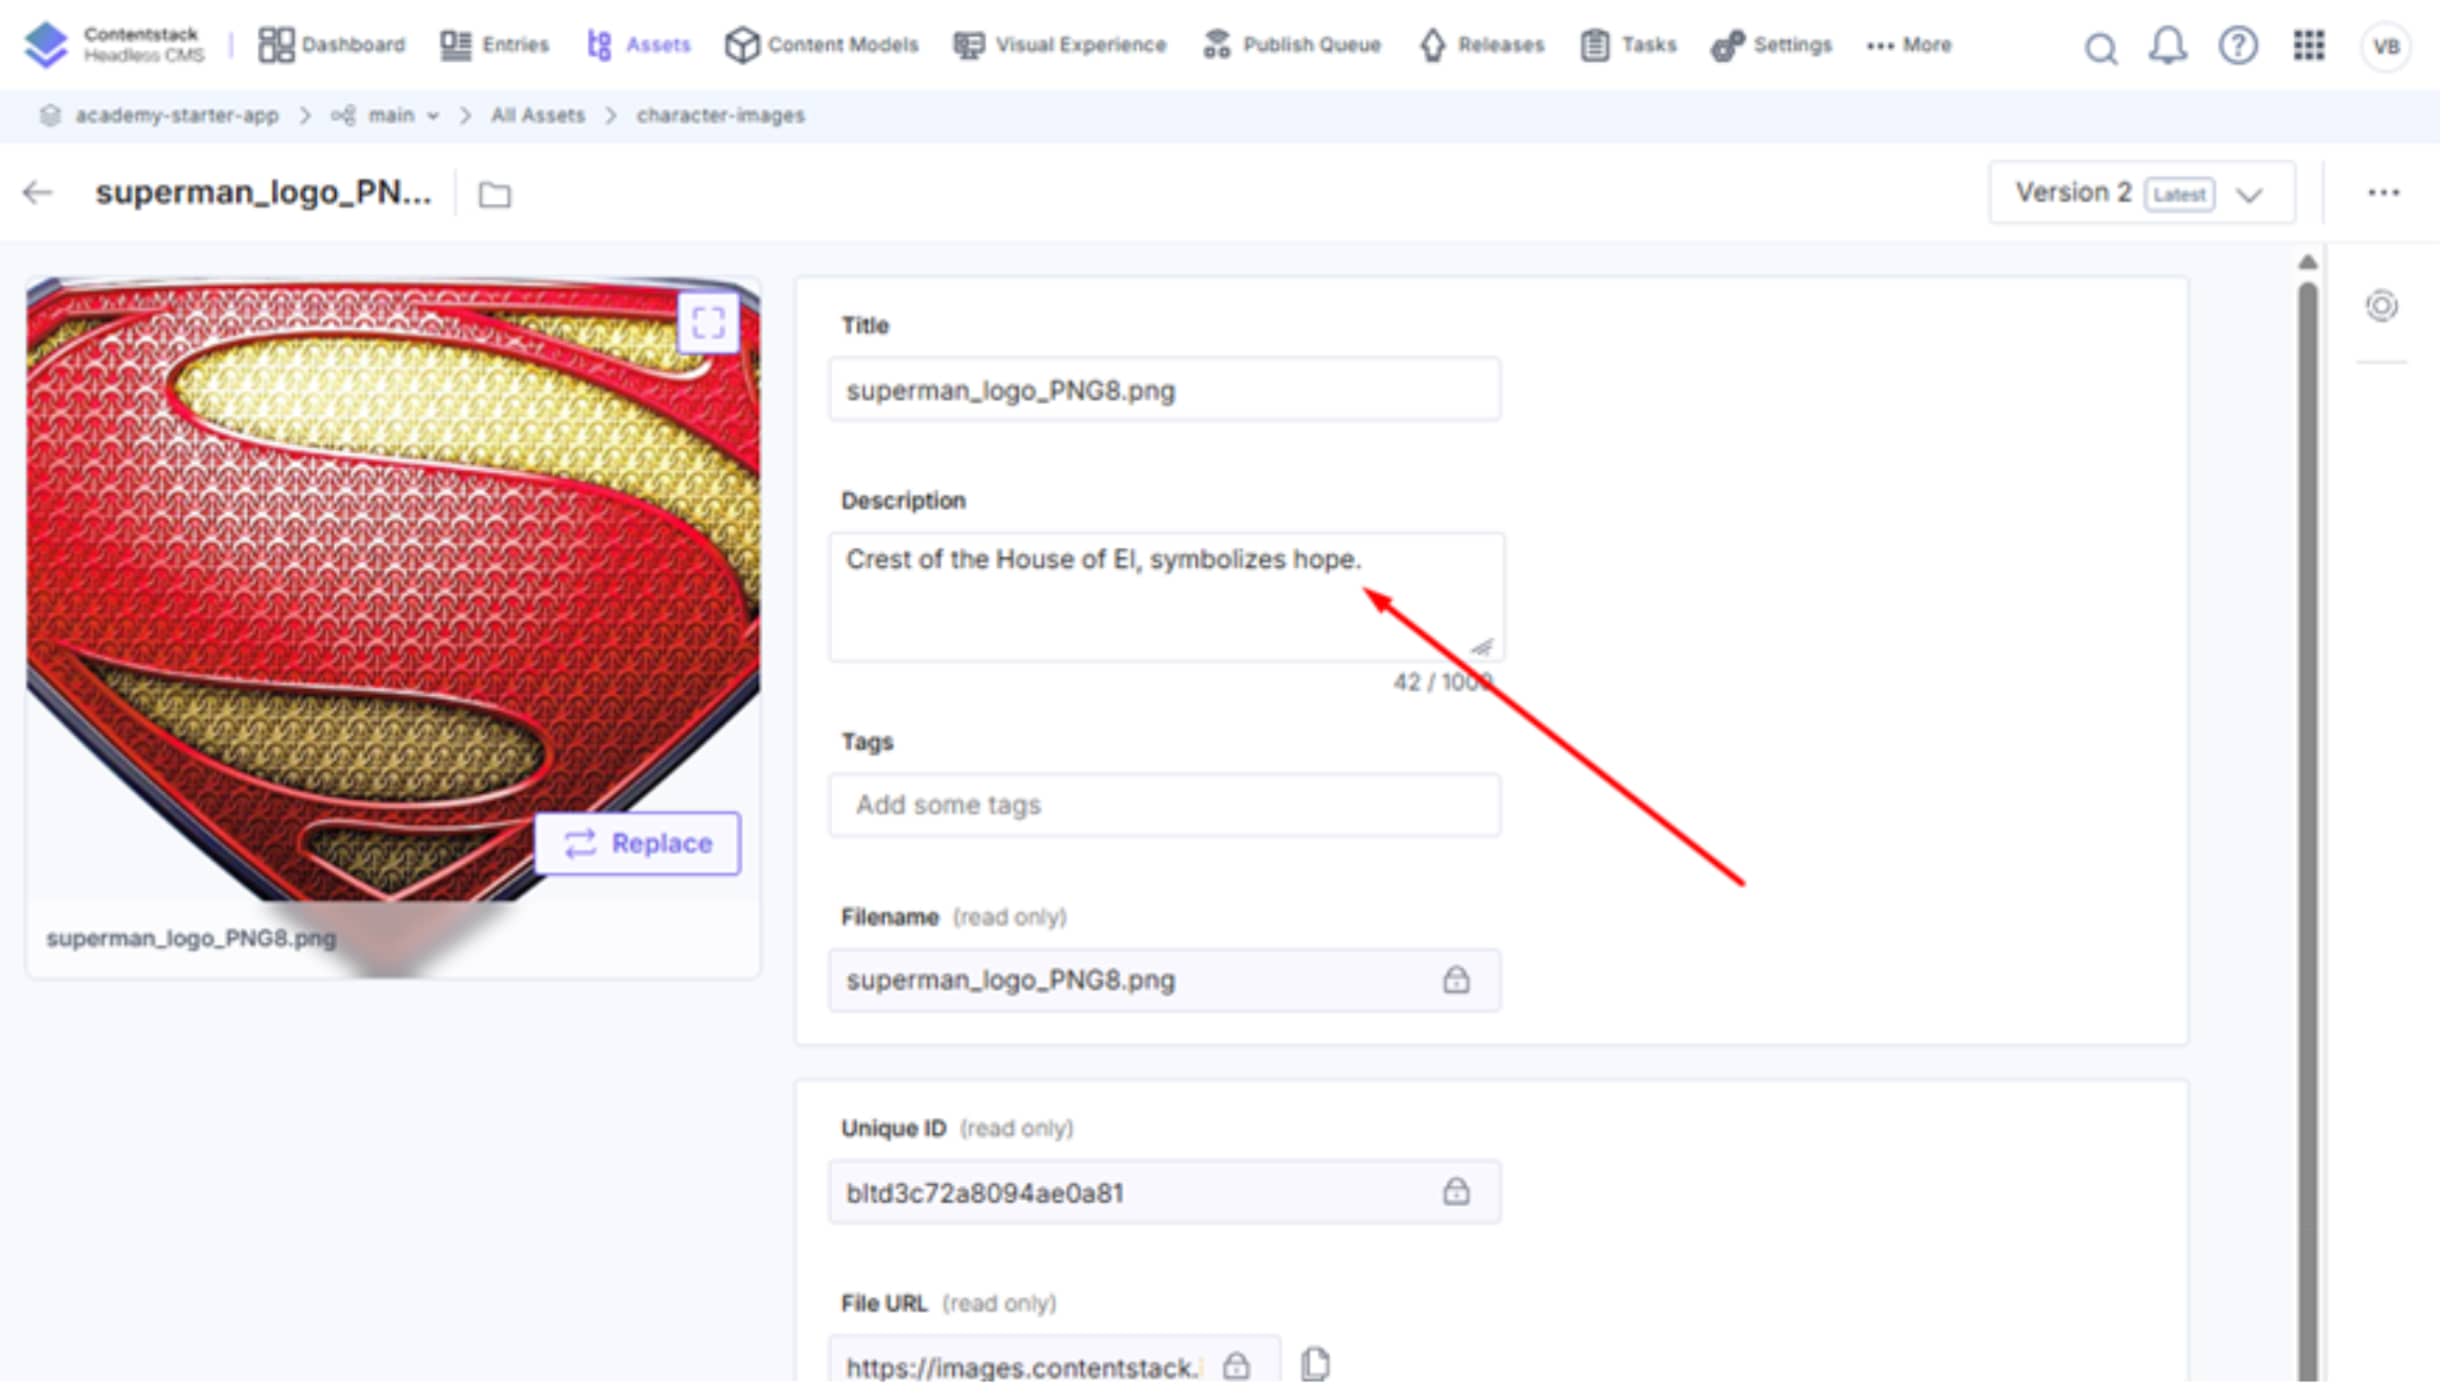Click the Add some tags field
Image resolution: width=2448 pixels, height=1394 pixels.
pos(1165,805)
